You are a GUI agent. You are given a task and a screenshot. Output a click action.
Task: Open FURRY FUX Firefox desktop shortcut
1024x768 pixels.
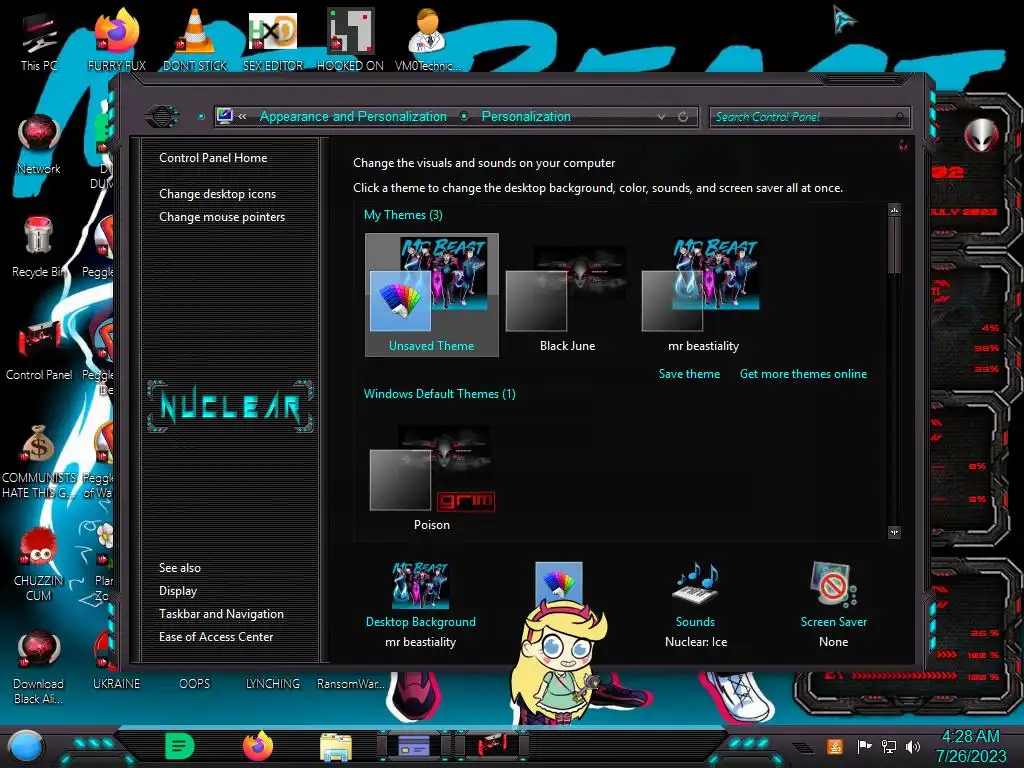117,39
